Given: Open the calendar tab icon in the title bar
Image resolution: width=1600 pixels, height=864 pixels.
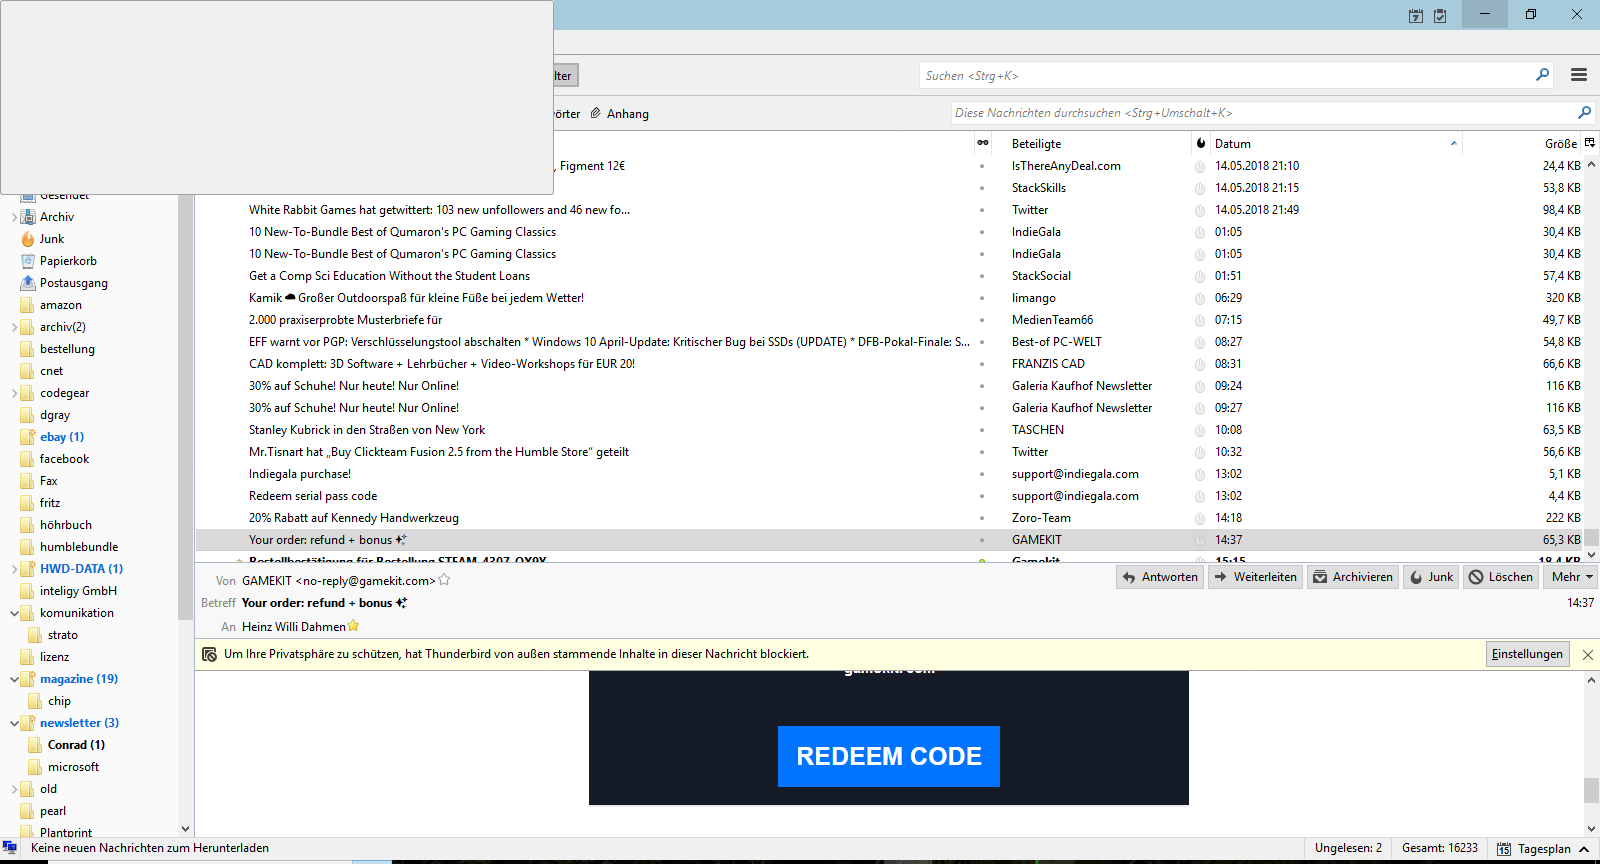Looking at the screenshot, I should click(x=1415, y=15).
